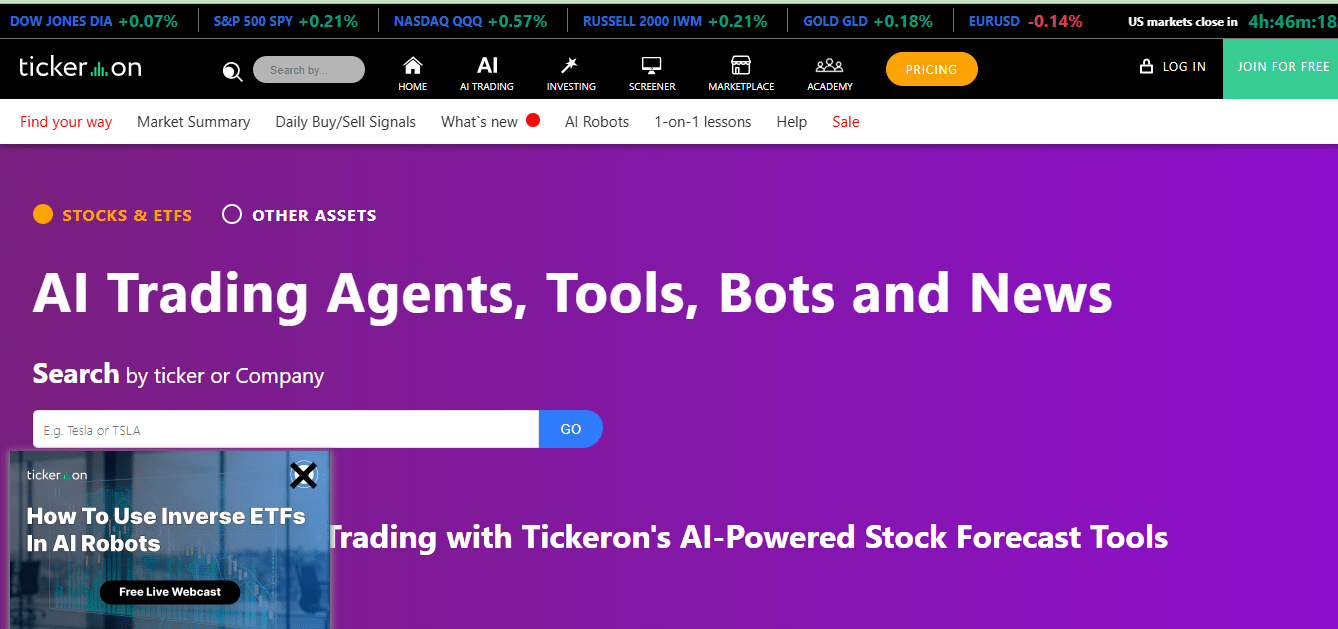The height and width of the screenshot is (629, 1338).
Task: Open Daily Buy/Sell Signals menu item
Action: click(x=345, y=122)
